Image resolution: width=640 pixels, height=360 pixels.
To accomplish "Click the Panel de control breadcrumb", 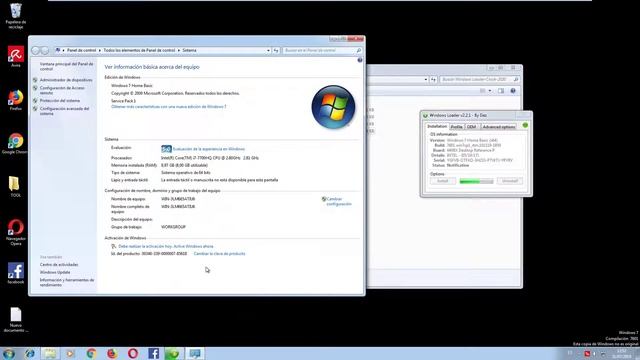I will click(x=81, y=50).
